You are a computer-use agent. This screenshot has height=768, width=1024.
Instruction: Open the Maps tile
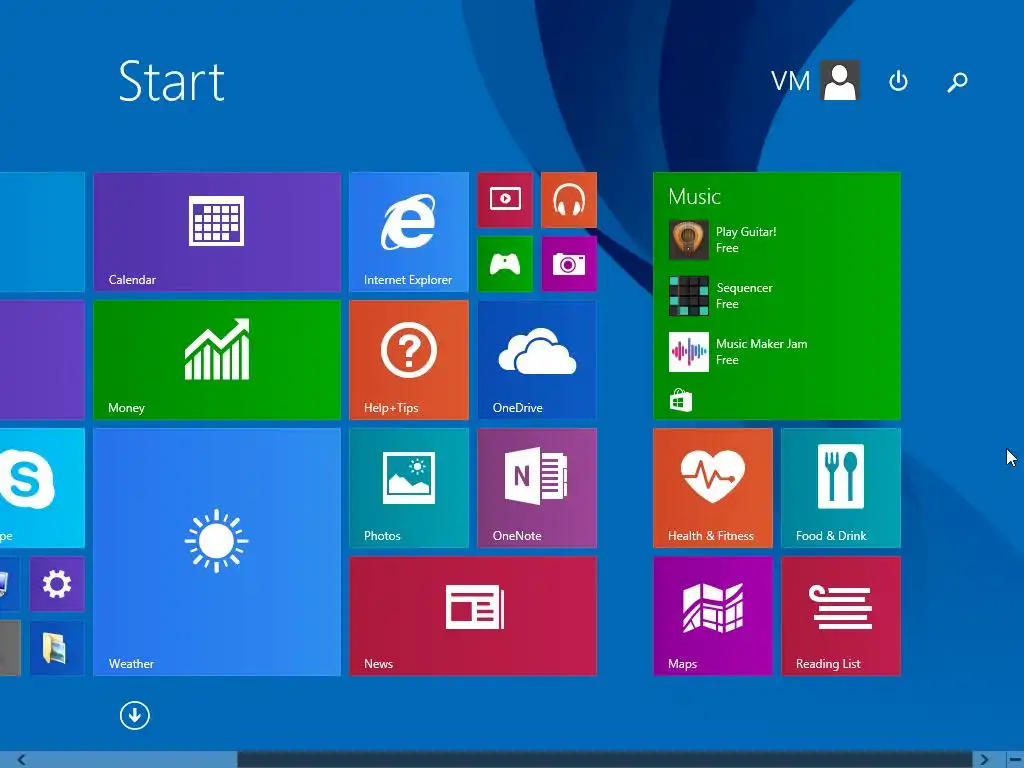point(712,616)
